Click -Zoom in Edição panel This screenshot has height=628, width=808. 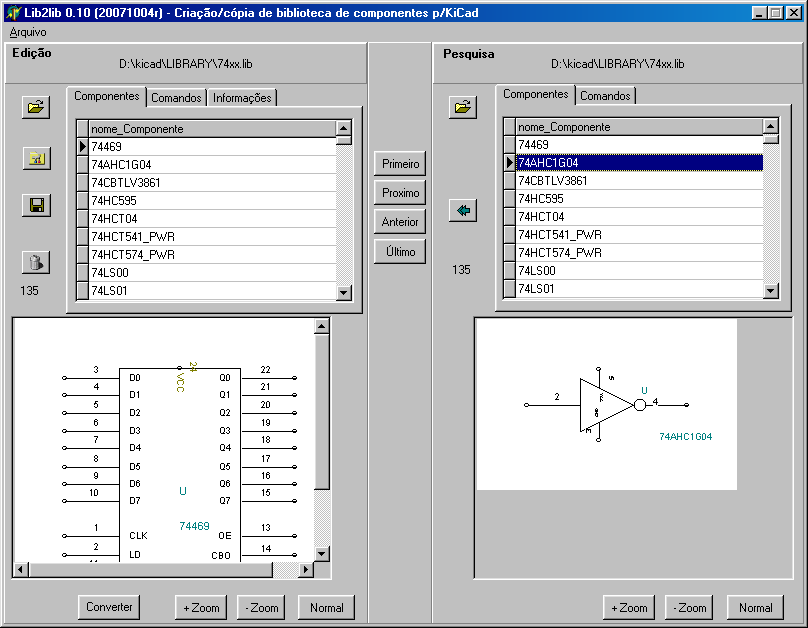tap(262, 607)
